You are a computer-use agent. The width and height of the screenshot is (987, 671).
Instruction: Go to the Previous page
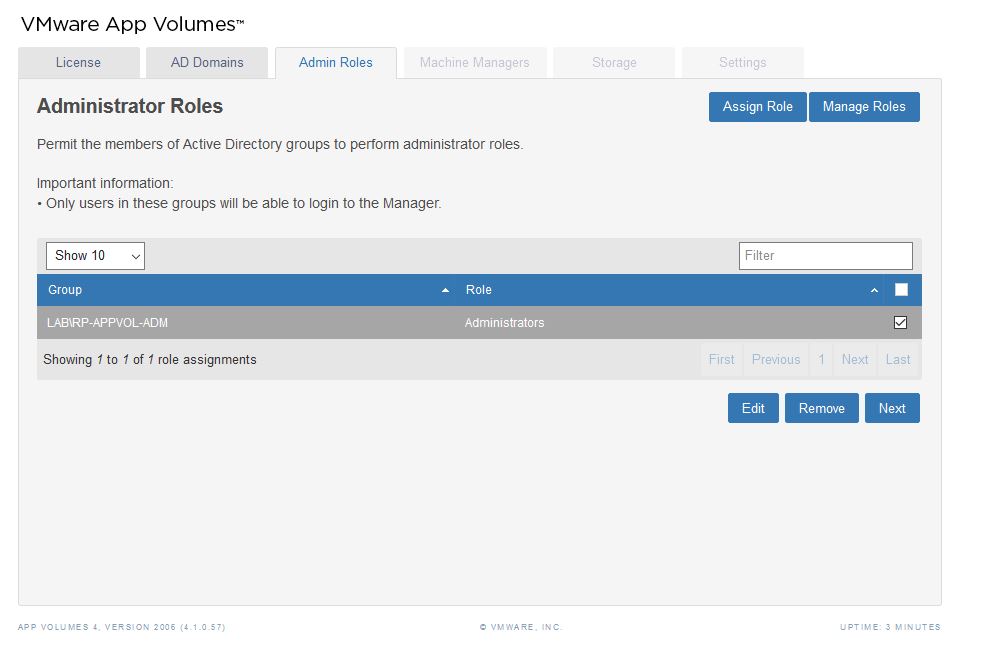(x=776, y=359)
